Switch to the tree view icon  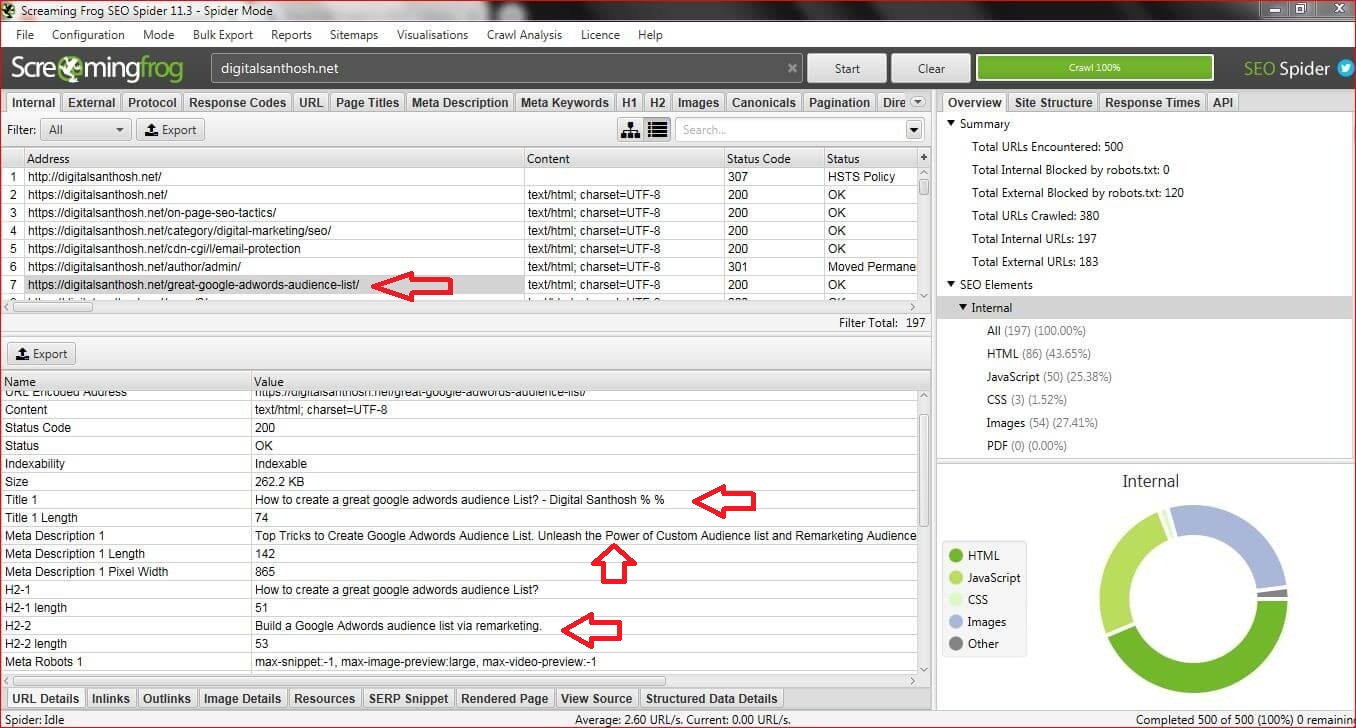point(630,130)
